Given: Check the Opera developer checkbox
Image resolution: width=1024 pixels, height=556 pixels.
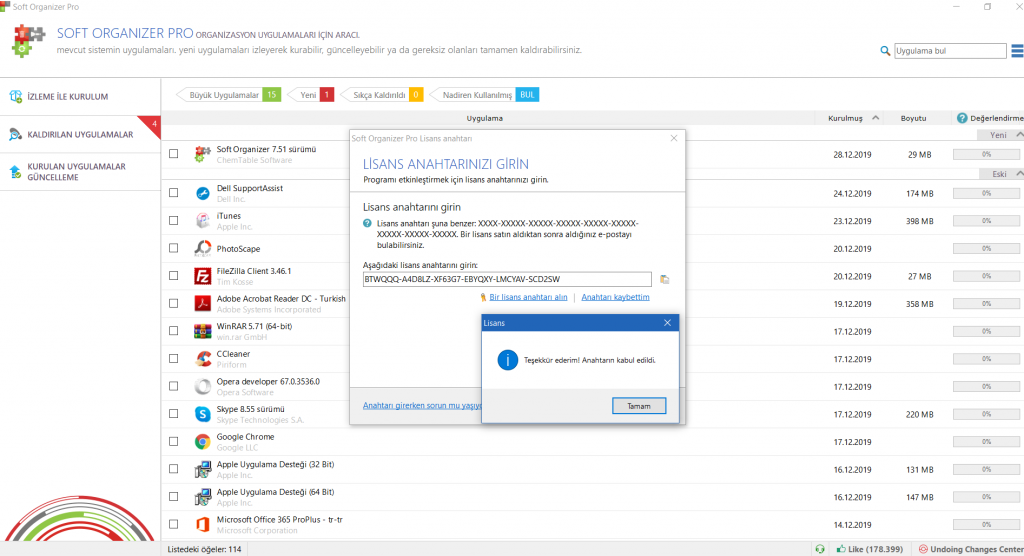Looking at the screenshot, I should [x=173, y=385].
